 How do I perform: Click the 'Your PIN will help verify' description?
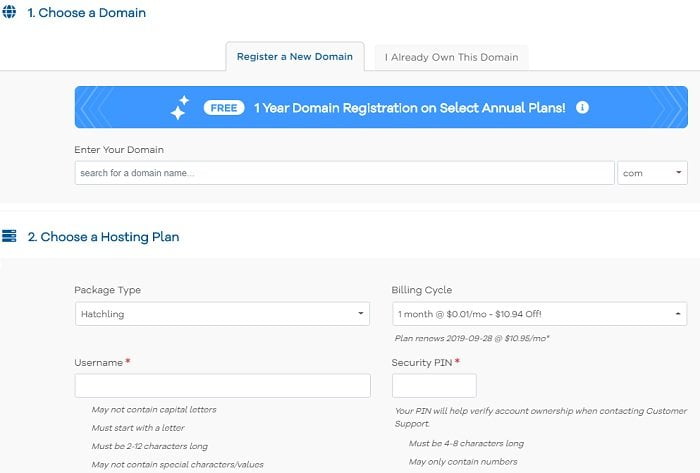click(x=541, y=417)
